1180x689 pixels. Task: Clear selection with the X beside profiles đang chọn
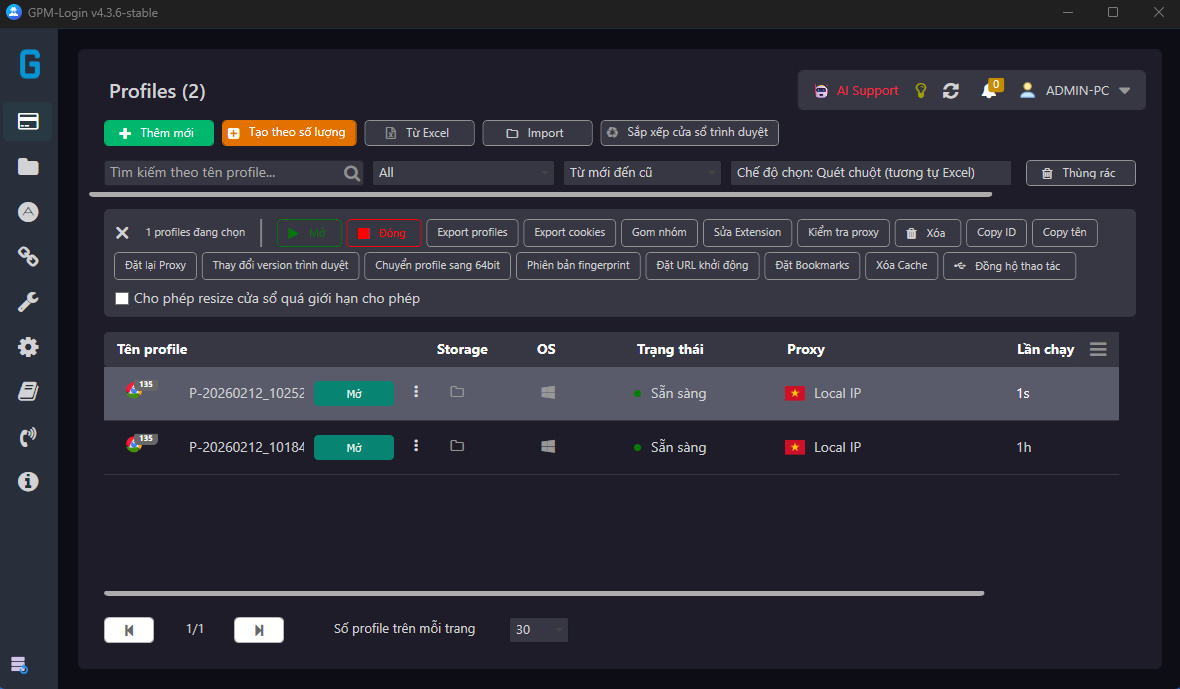pos(122,232)
